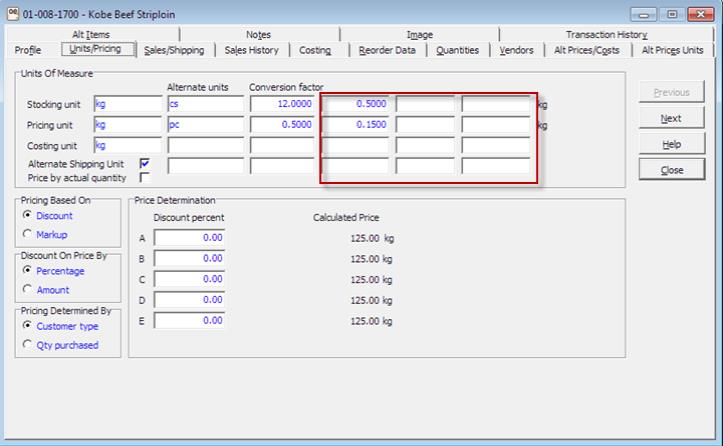Enable the Alternate Shipping Unit checkbox
The width and height of the screenshot is (723, 446).
[145, 163]
